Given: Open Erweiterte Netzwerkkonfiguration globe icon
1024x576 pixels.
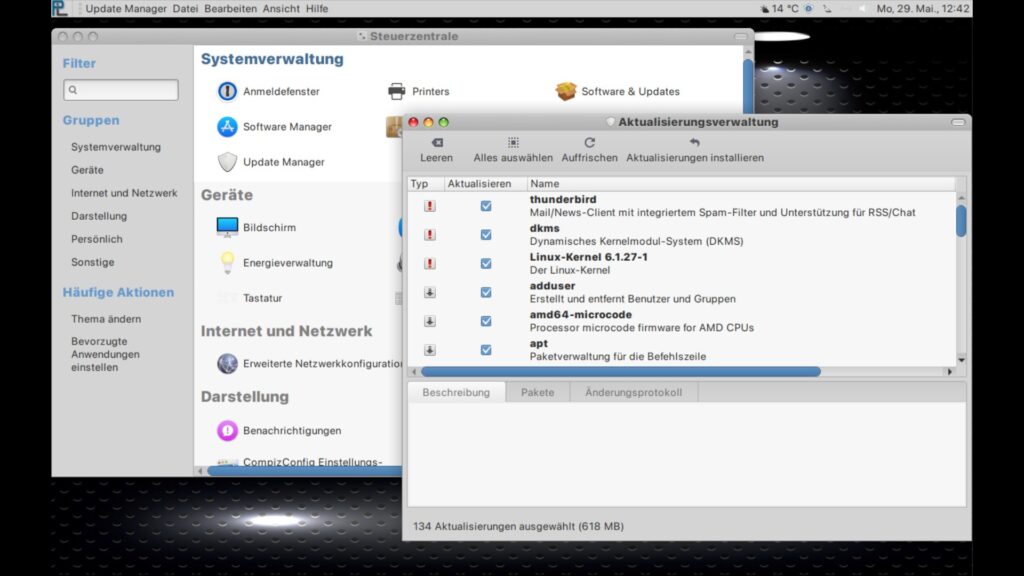Looking at the screenshot, I should [227, 363].
